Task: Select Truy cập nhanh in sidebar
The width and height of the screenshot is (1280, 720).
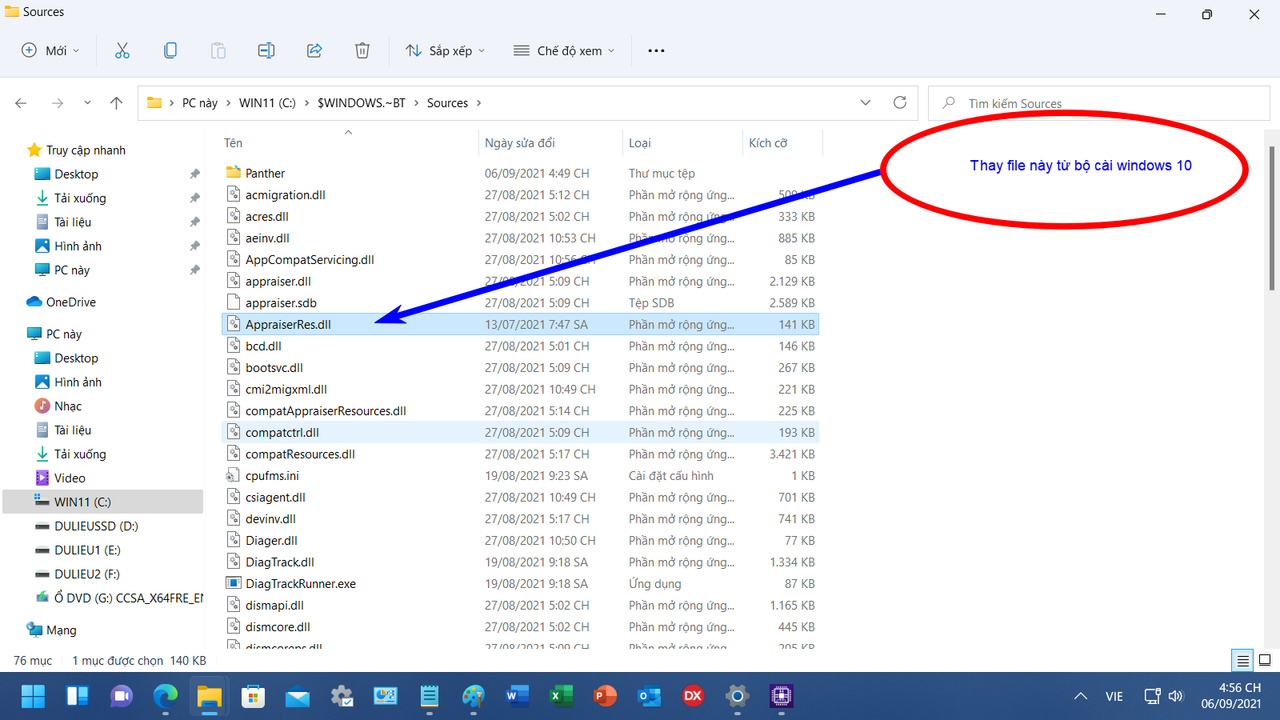Action: tap(86, 150)
